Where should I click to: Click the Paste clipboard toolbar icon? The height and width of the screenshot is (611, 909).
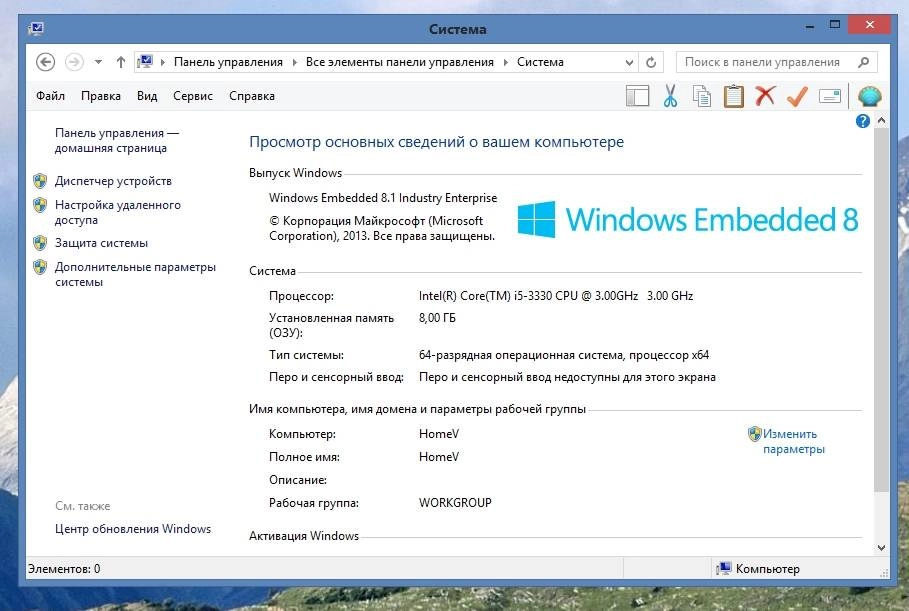[x=734, y=96]
